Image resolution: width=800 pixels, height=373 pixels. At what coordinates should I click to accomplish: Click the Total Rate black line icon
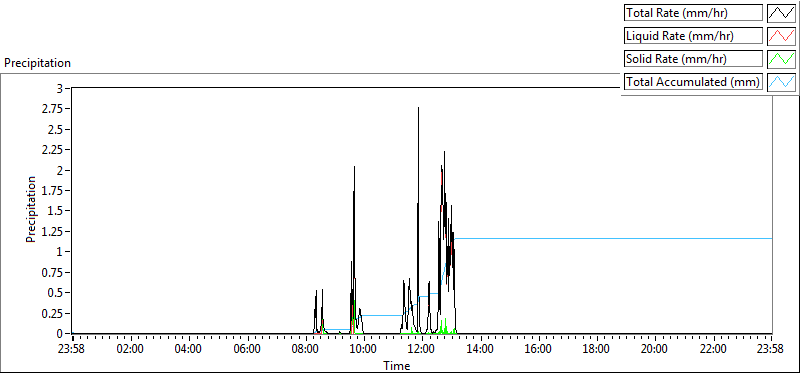[781, 13]
